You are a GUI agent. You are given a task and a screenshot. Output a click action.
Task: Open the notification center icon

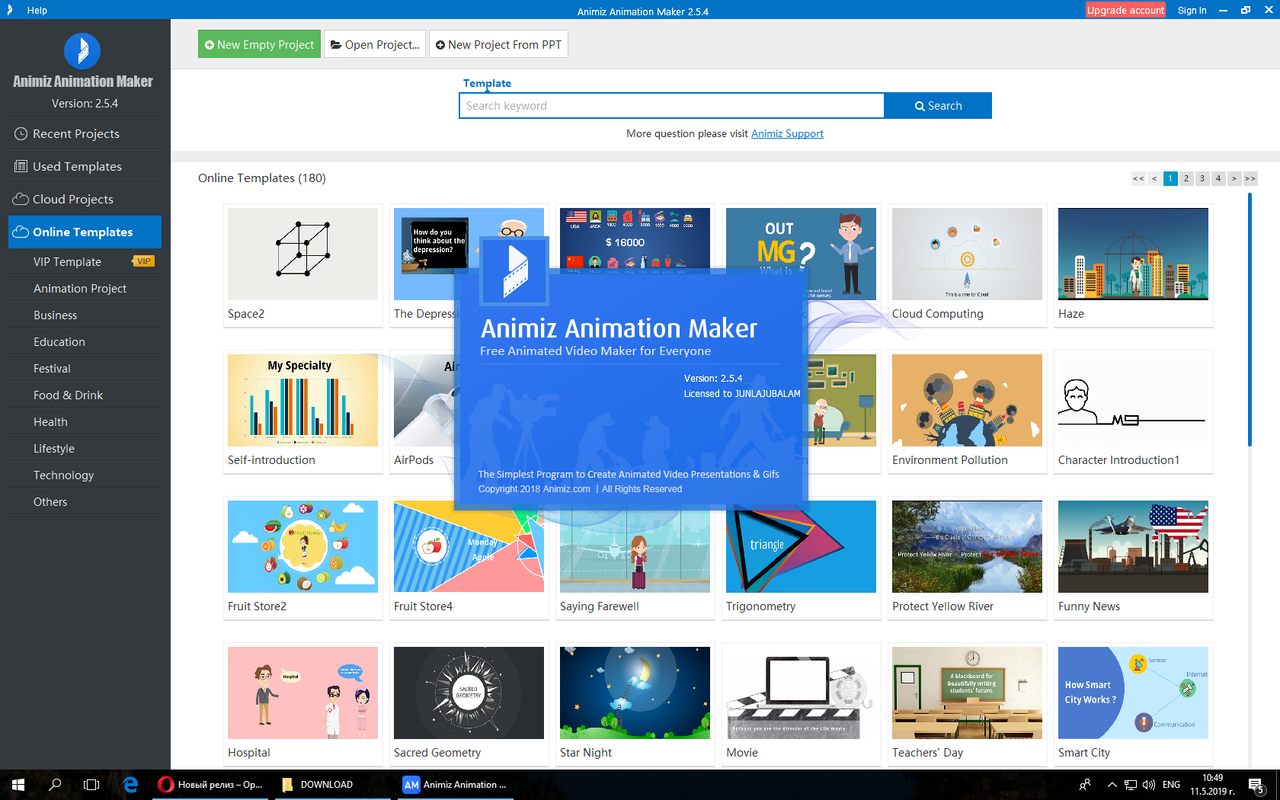click(x=1257, y=785)
